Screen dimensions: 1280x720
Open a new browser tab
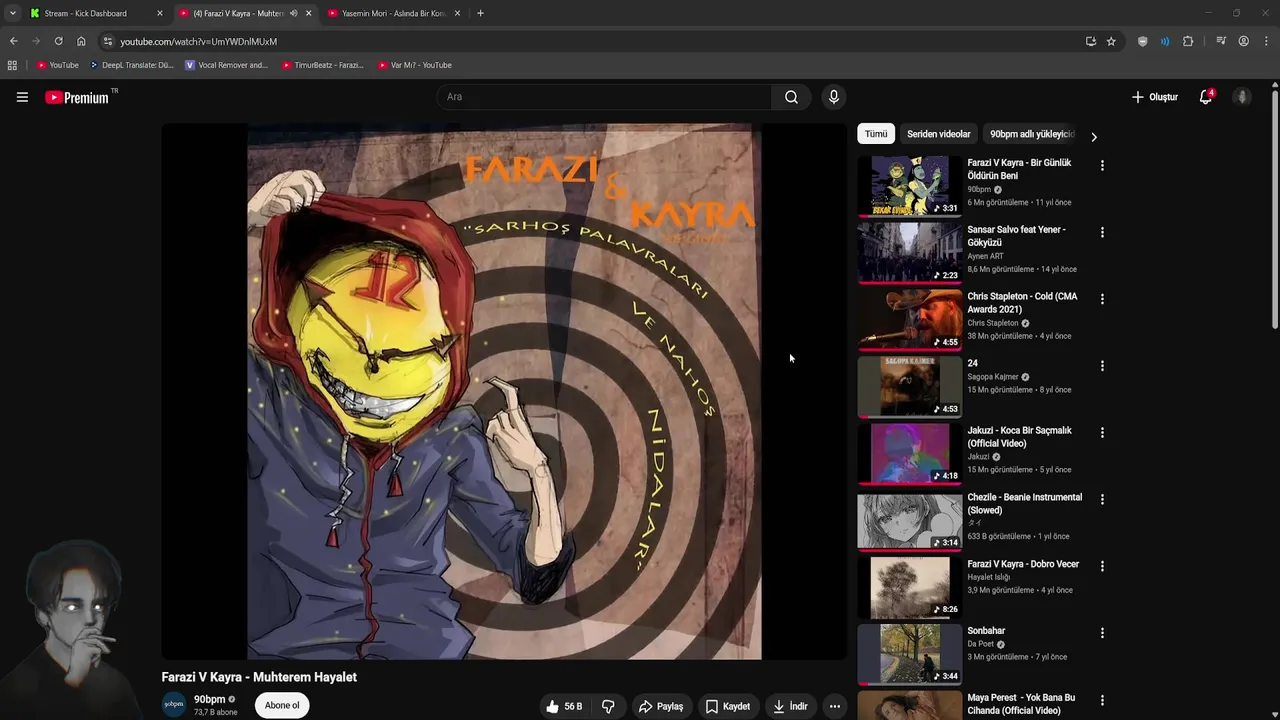[x=481, y=13]
